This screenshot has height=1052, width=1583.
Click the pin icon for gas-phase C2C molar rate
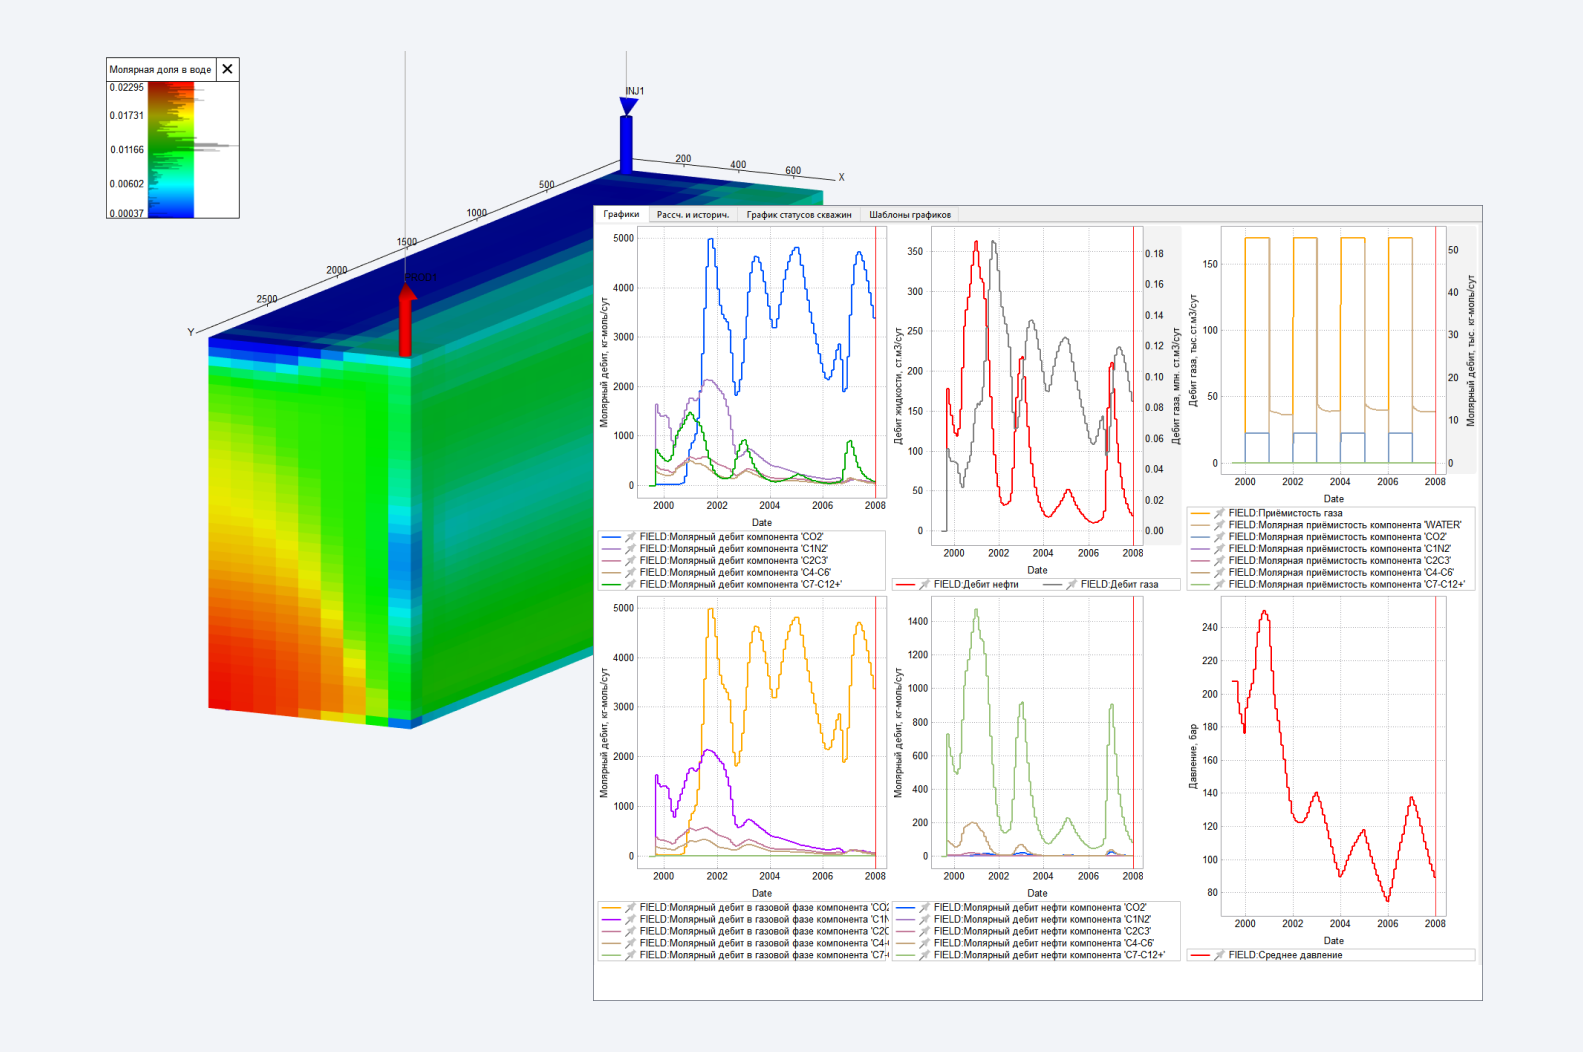631,932
